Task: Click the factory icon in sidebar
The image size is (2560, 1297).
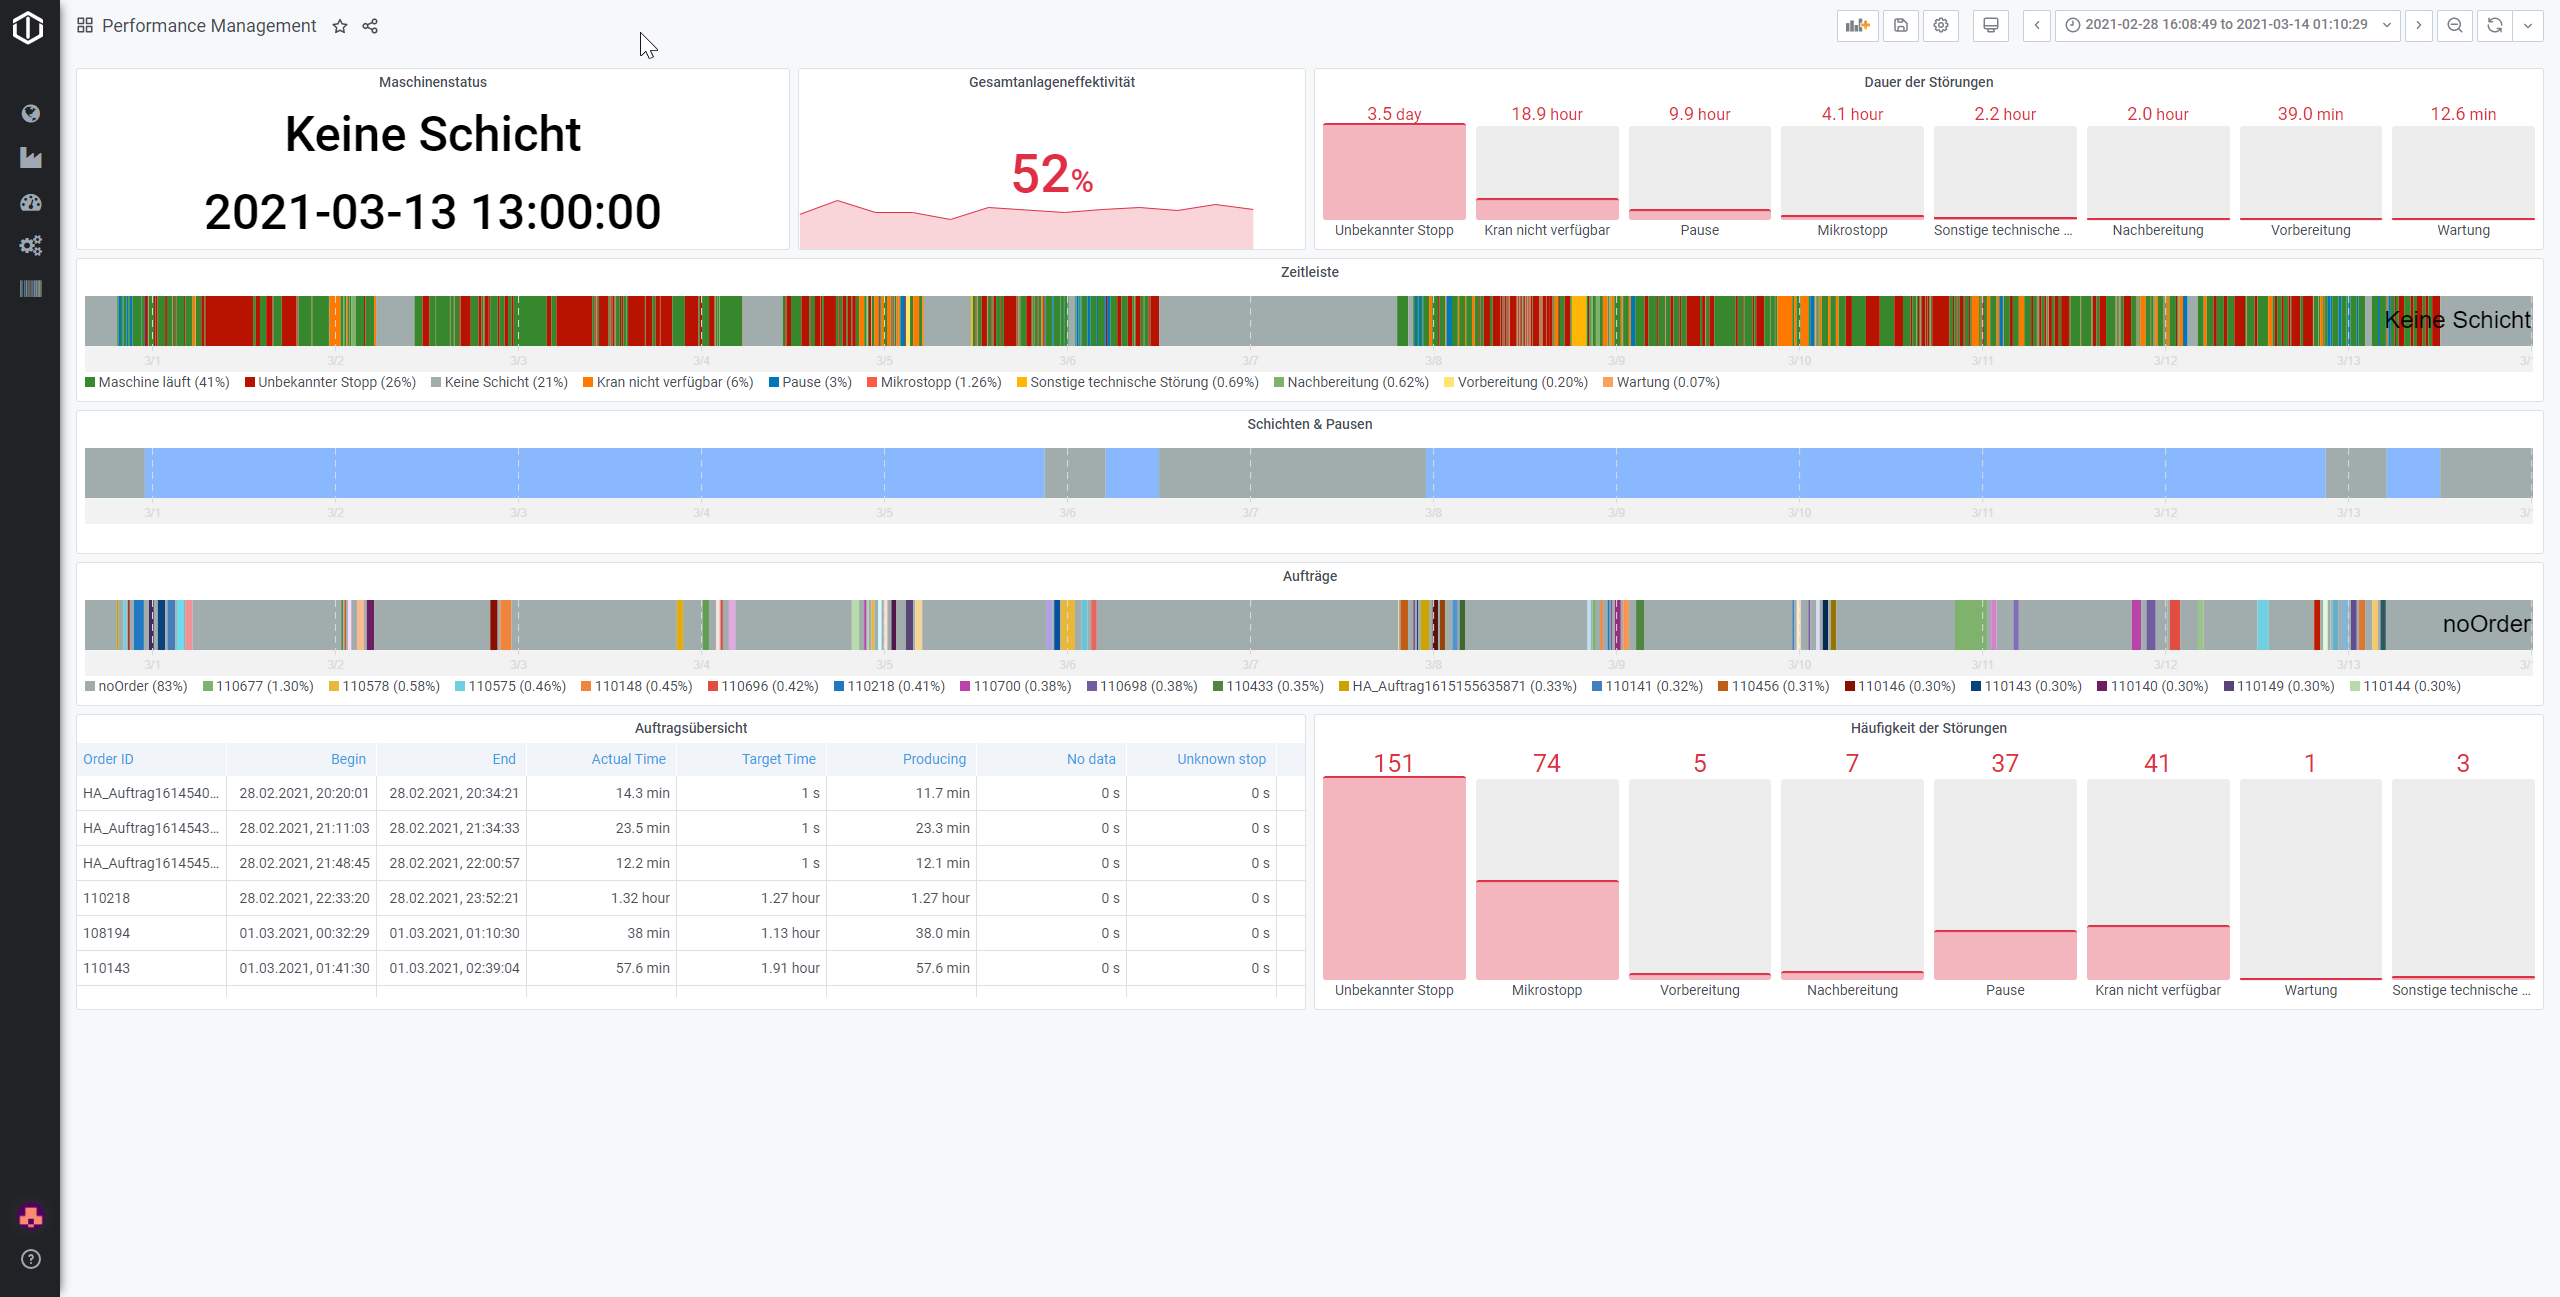Action: 30,158
